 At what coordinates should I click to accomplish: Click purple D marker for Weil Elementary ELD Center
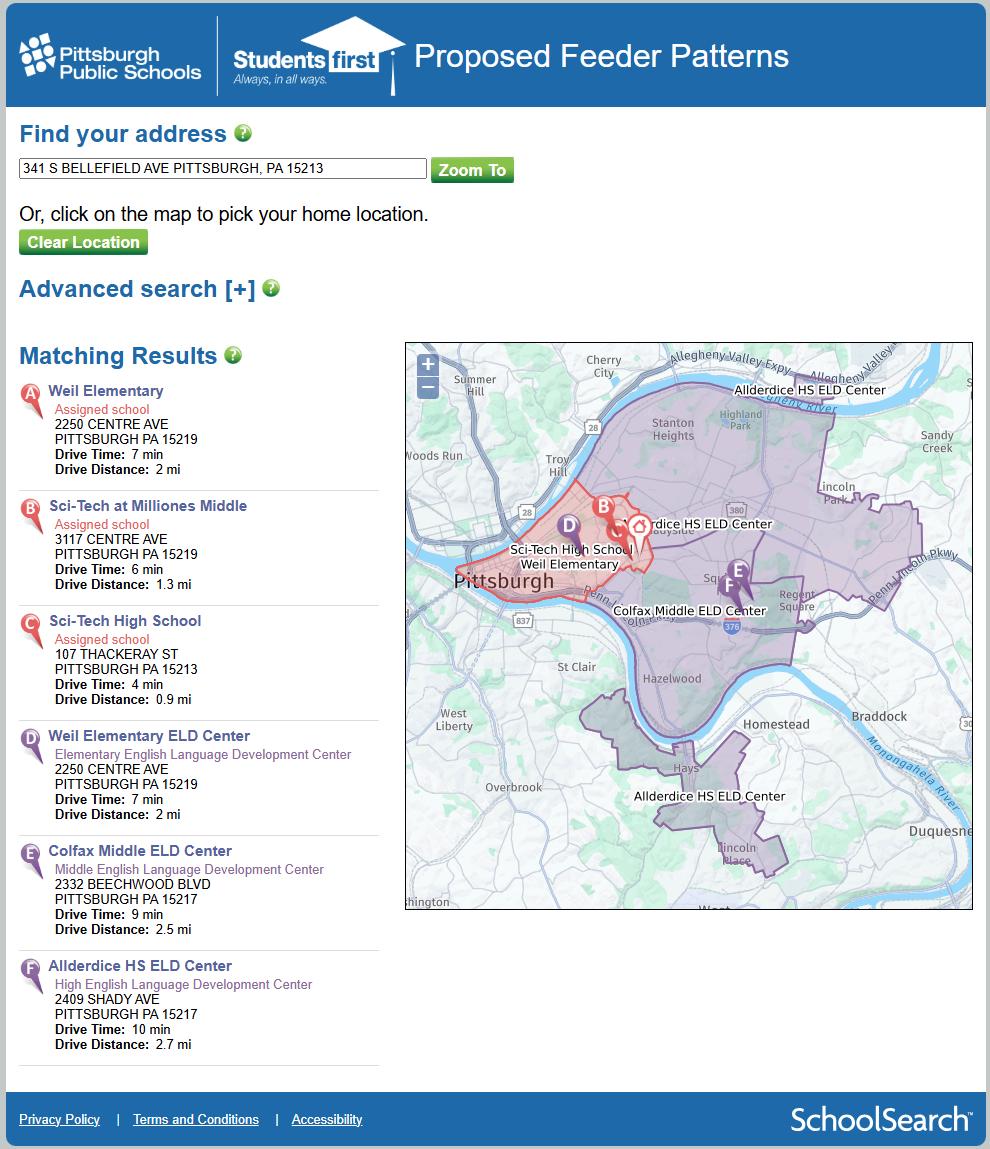(x=32, y=745)
